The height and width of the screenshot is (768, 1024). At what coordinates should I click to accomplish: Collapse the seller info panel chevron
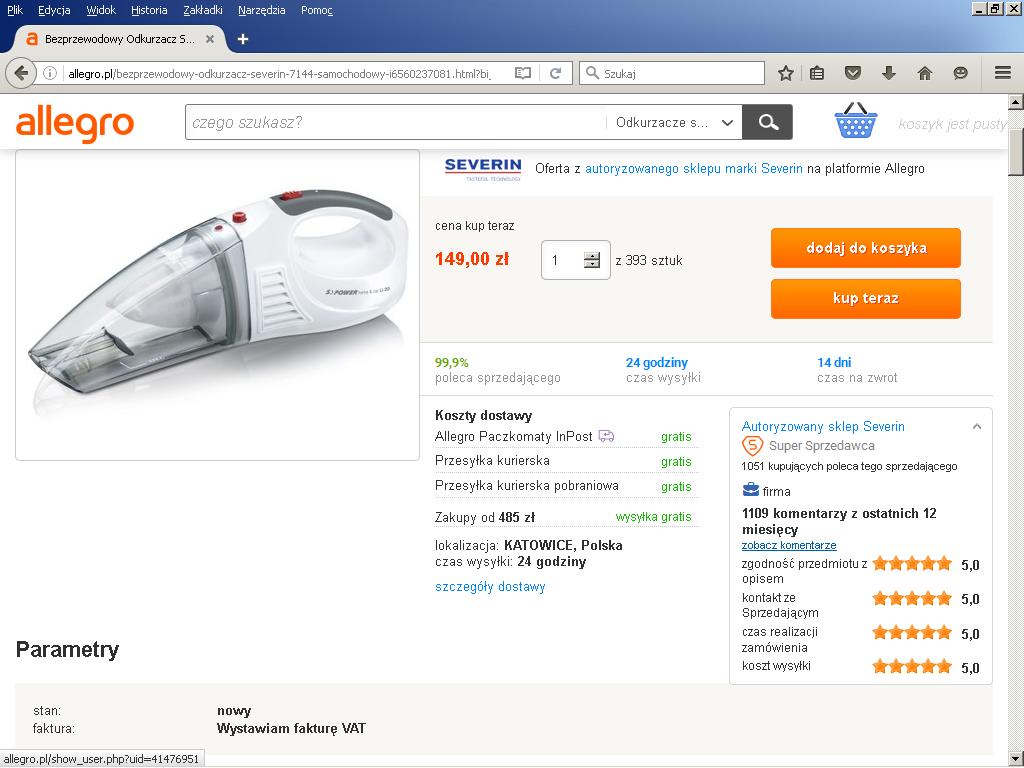coord(977,426)
